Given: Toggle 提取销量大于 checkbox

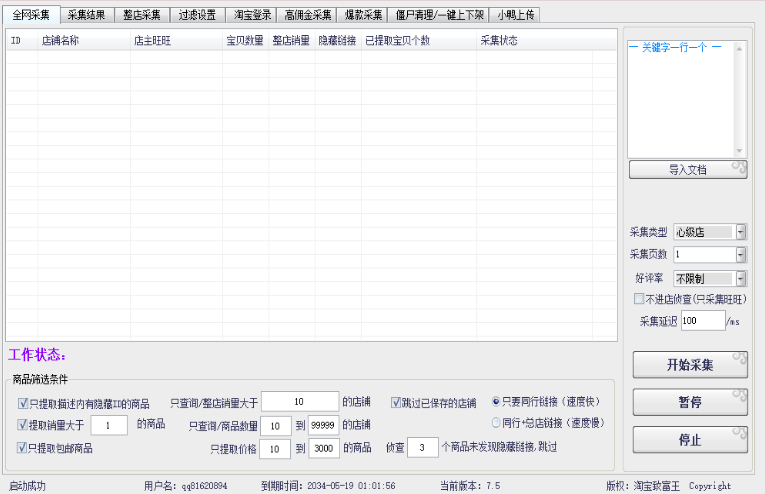Looking at the screenshot, I should 23,425.
